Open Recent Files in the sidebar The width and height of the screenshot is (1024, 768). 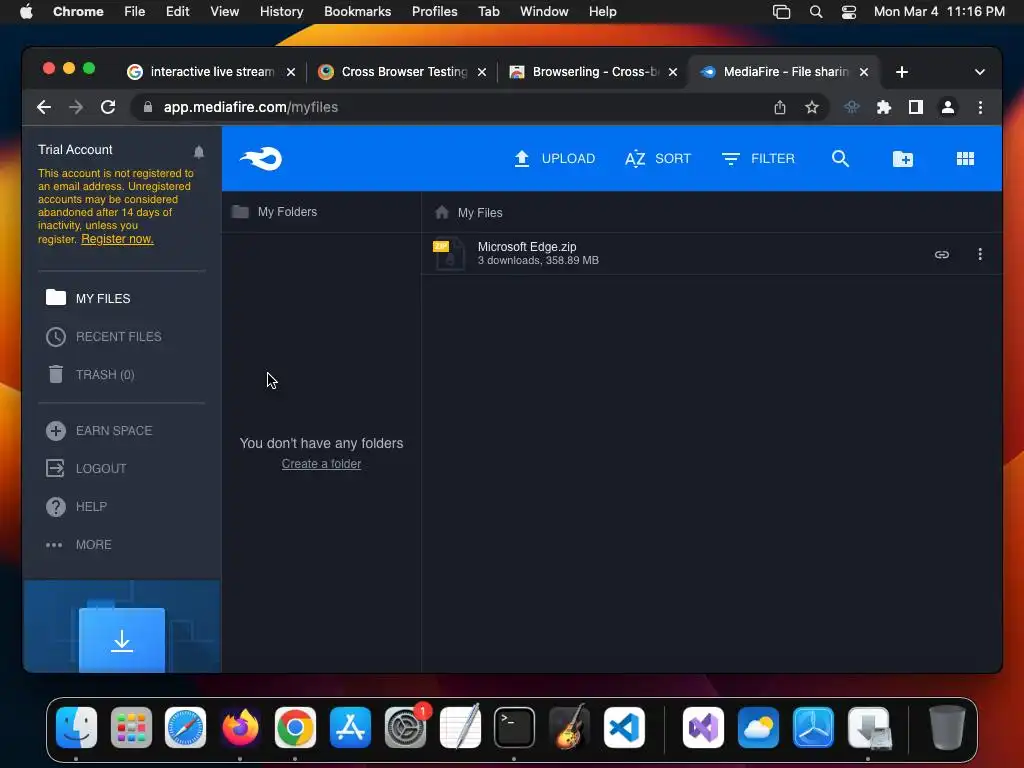tap(104, 336)
